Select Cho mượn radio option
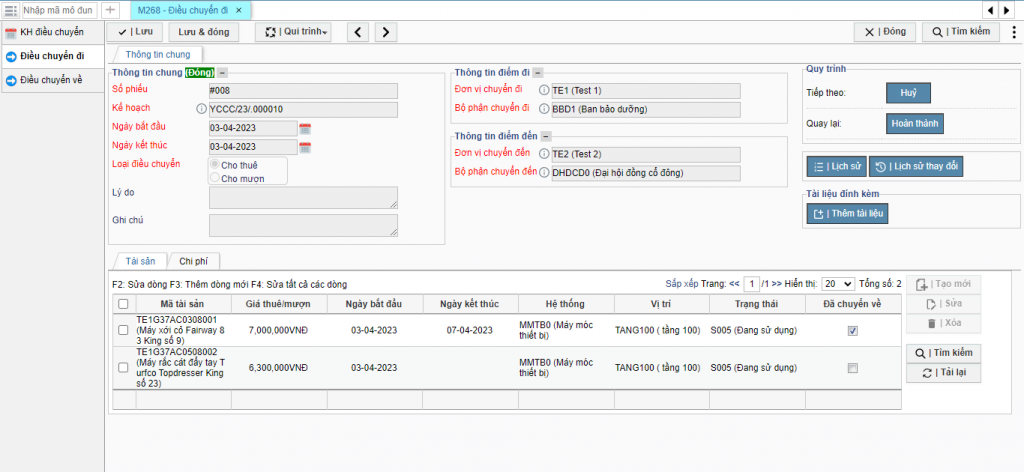This screenshot has width=1024, height=472. click(x=214, y=178)
